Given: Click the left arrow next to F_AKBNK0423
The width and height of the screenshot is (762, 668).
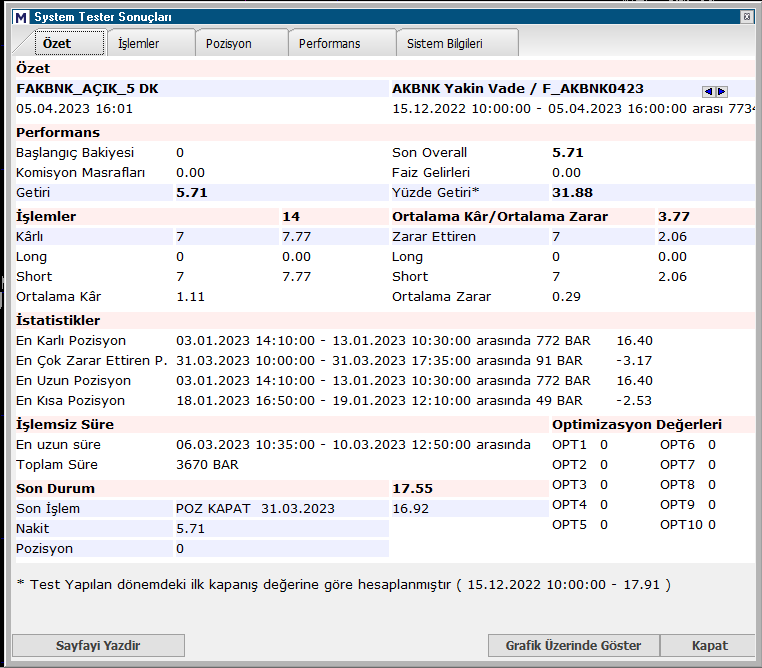Looking at the screenshot, I should click(x=708, y=91).
